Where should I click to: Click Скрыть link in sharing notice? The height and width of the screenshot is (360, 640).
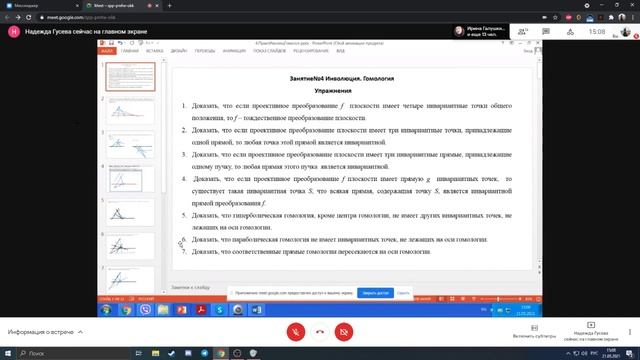[403, 293]
